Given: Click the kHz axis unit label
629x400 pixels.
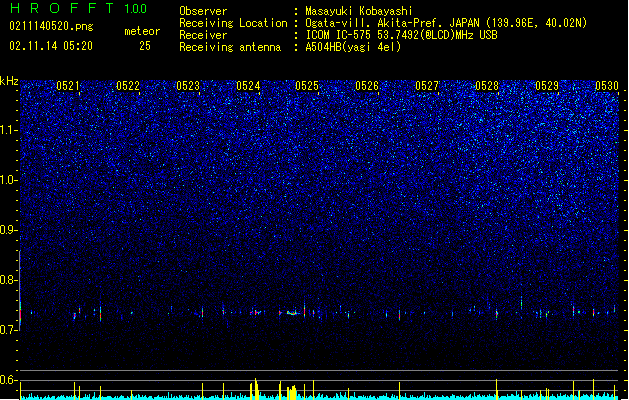Looking at the screenshot, I should 9,81.
